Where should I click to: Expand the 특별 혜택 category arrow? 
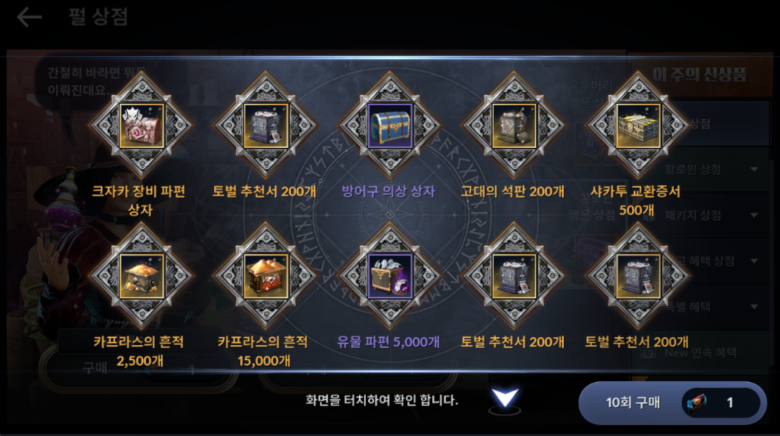click(754, 307)
